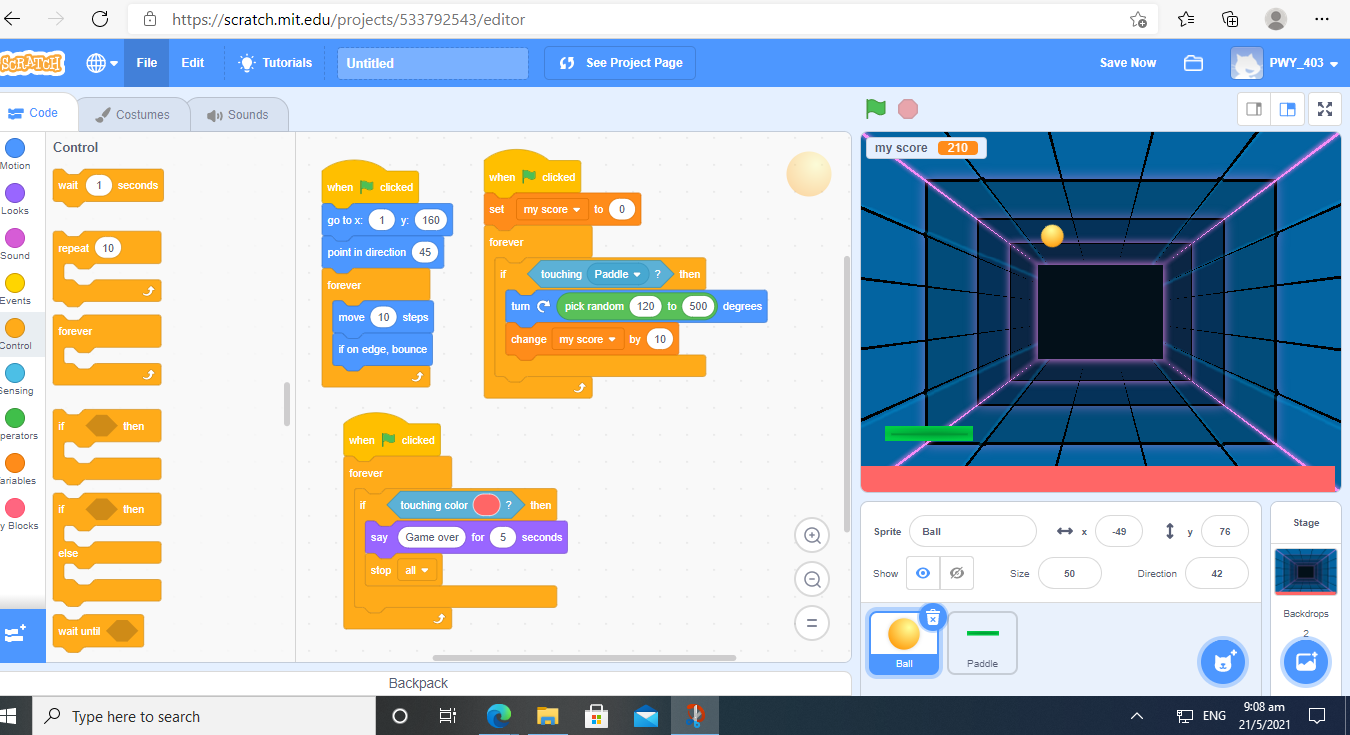1350x735 pixels.
Task: Open the stop all dropdown in block
Action: click(x=424, y=570)
